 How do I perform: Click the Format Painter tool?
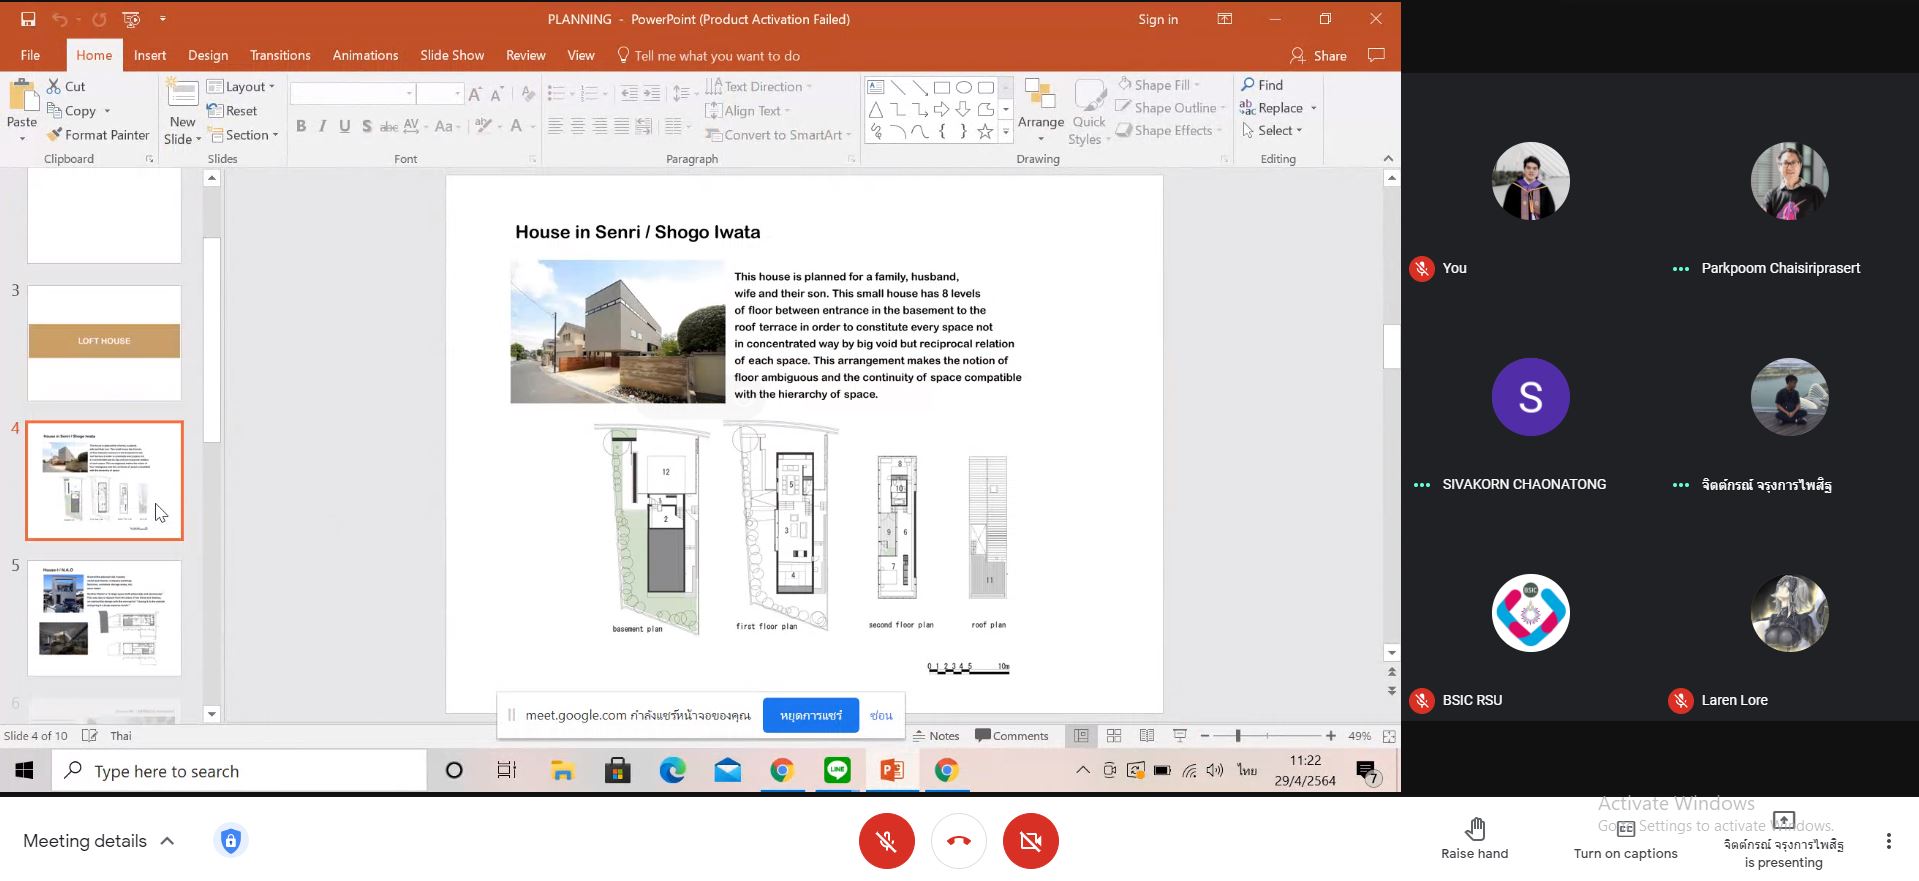98,135
